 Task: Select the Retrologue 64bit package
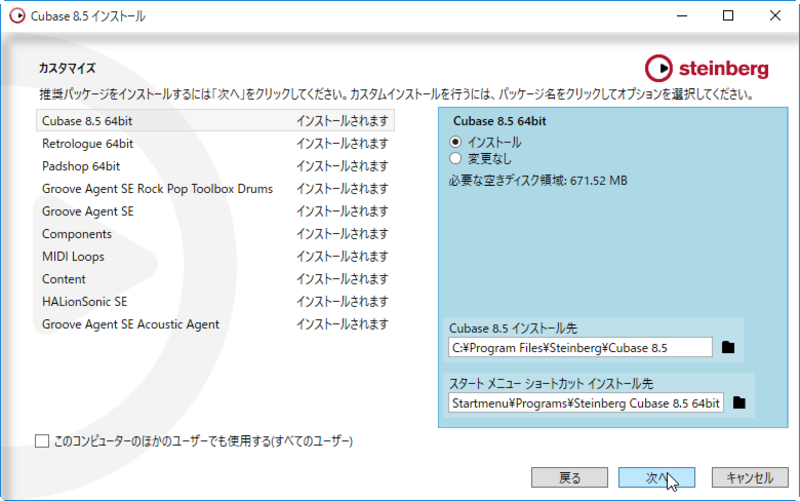pos(215,143)
